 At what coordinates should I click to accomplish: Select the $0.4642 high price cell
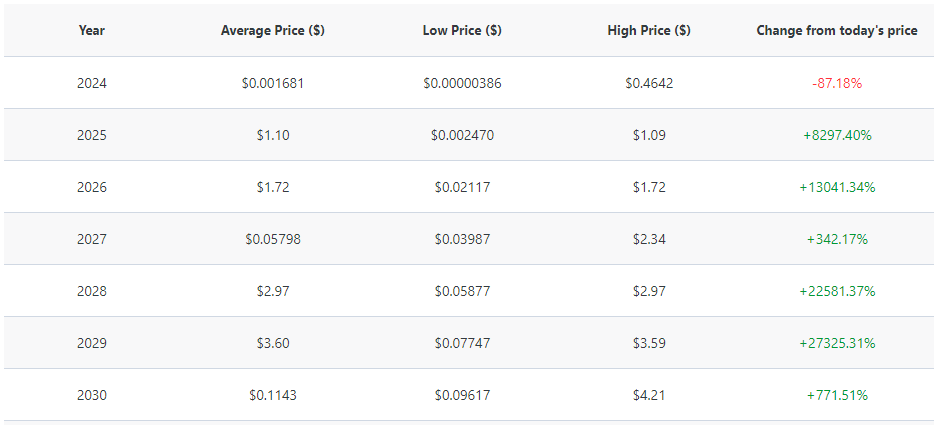649,83
